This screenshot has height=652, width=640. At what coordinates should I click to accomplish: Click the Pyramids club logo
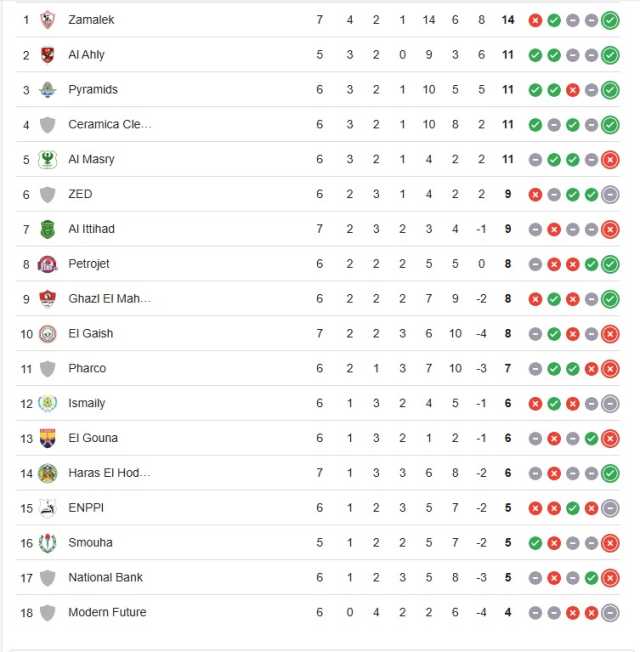tap(47, 89)
